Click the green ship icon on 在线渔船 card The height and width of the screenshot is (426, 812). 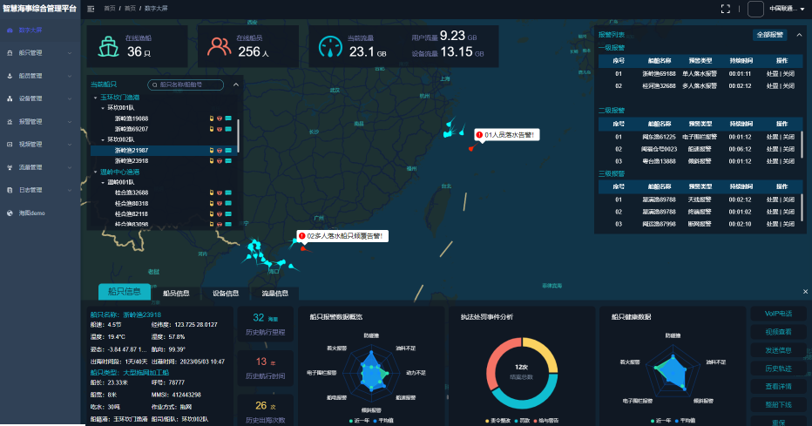pos(109,47)
